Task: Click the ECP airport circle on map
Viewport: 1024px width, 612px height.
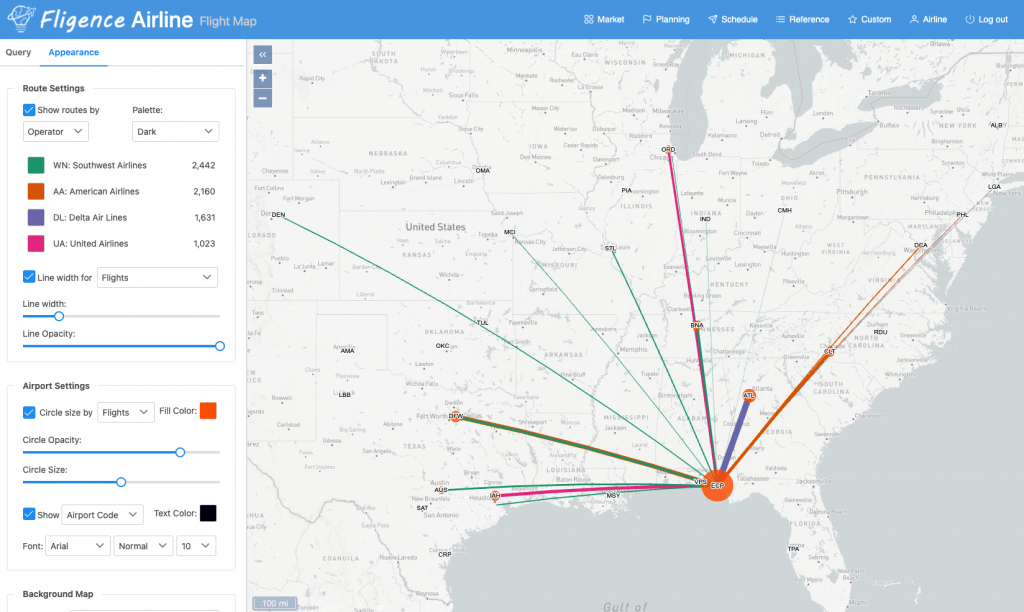Action: [x=717, y=485]
